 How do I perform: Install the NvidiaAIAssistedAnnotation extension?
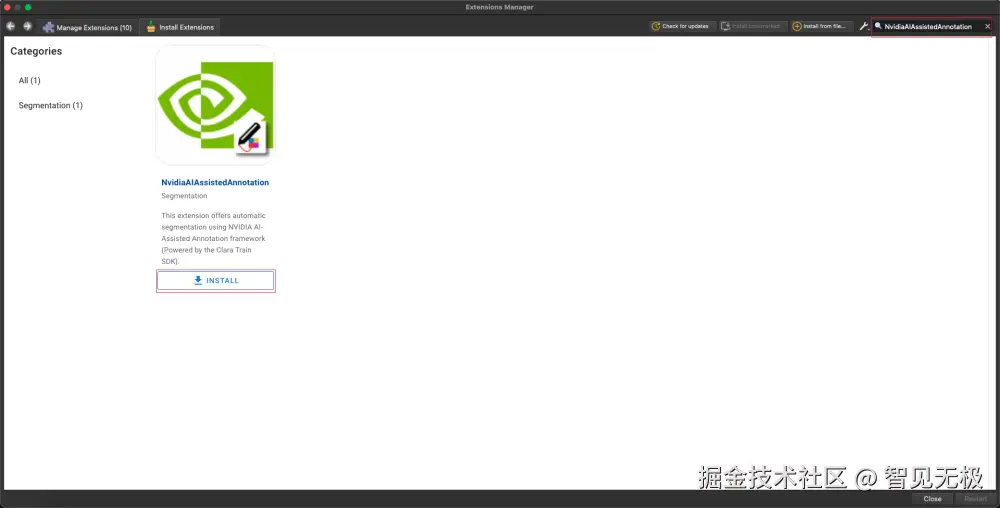216,280
